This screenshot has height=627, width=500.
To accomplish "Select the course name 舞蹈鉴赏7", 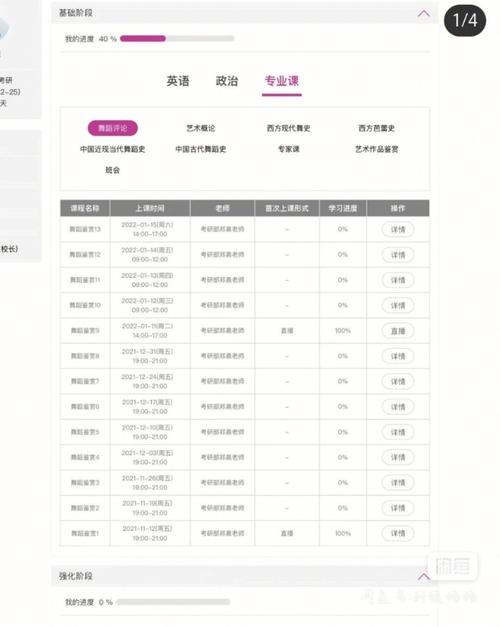I will [x=85, y=381].
